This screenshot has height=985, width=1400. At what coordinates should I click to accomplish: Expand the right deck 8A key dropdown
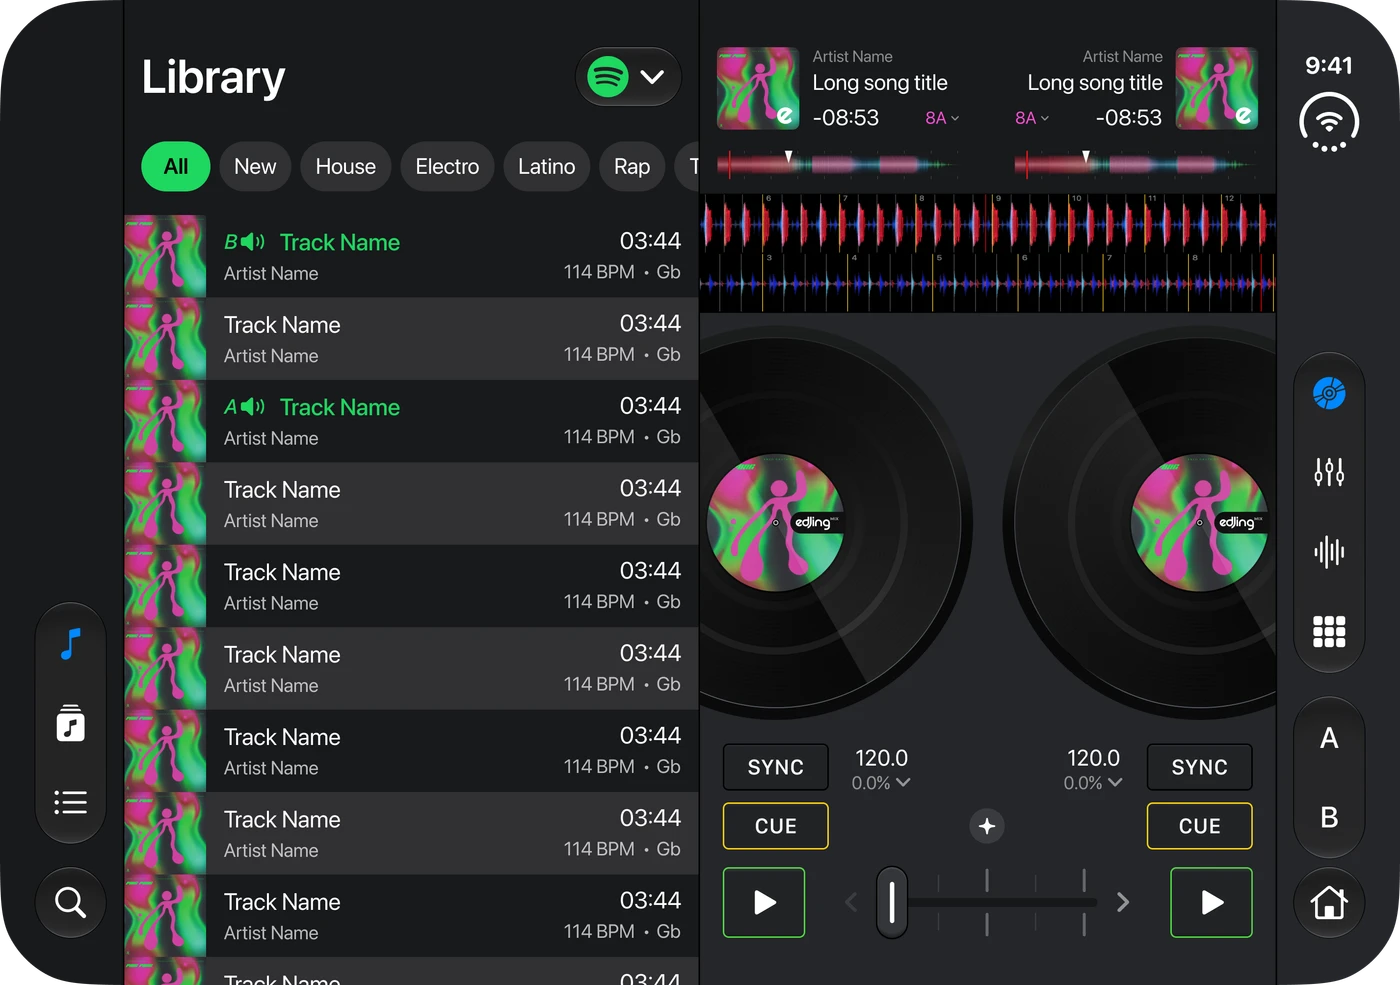point(1032,118)
